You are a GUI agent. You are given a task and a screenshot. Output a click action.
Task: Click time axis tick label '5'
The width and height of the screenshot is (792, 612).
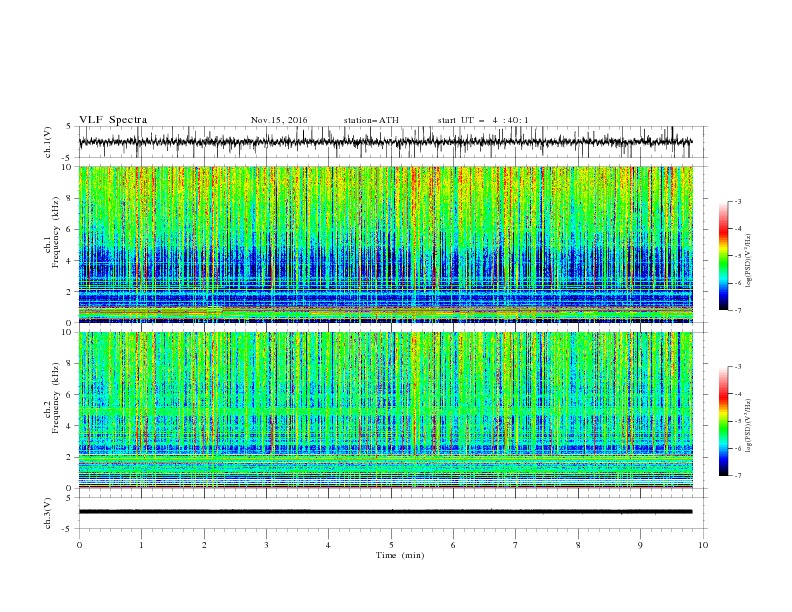(391, 545)
